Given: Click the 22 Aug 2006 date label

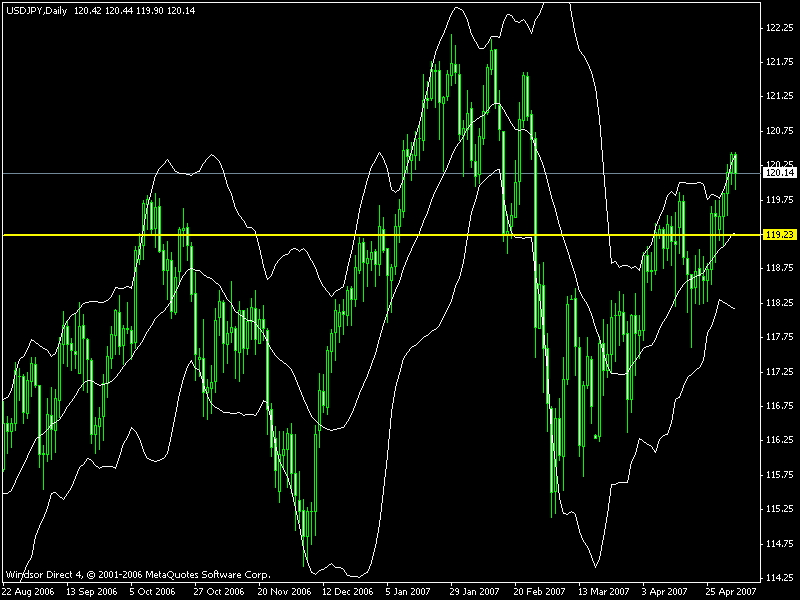Looking at the screenshot, I should click(x=28, y=592).
